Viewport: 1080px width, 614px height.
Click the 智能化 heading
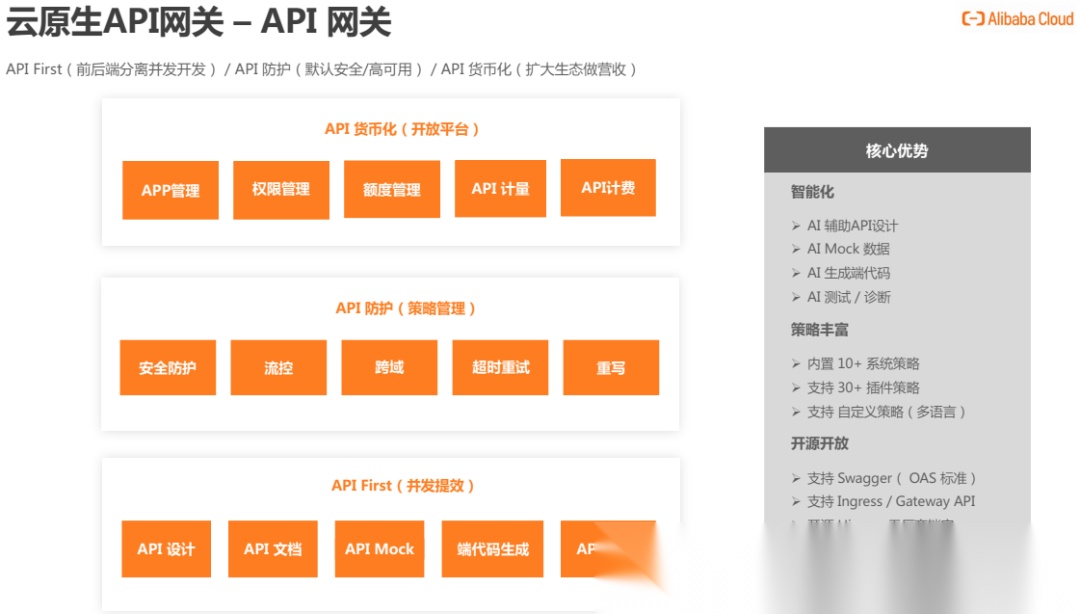coord(812,192)
